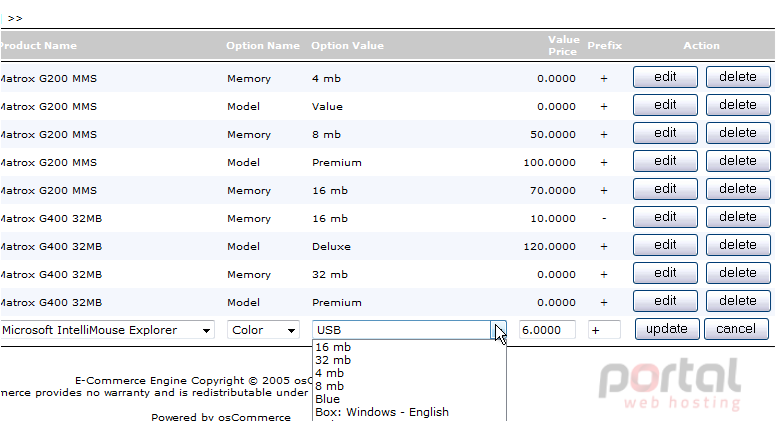Edit the Matrox G200 MMS Value model row
This screenshot has height=422, width=776.
tap(665, 105)
